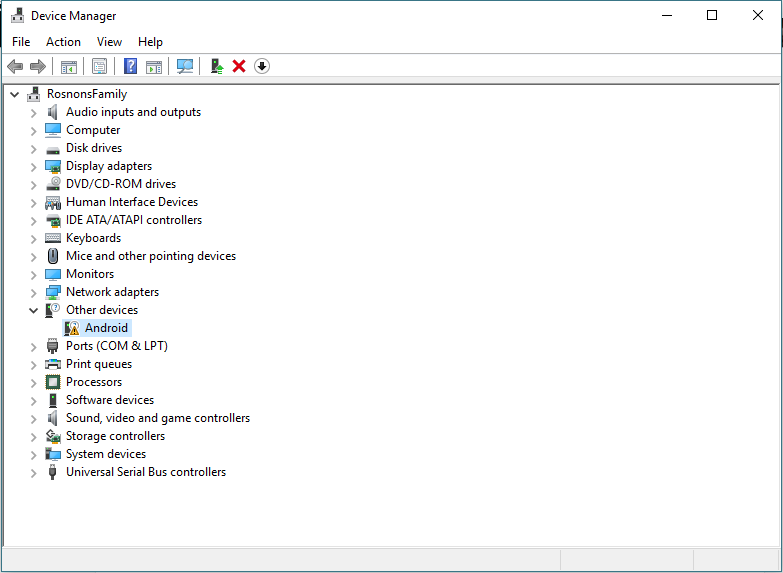Open the File menu
The height and width of the screenshot is (573, 783).
click(x=21, y=42)
